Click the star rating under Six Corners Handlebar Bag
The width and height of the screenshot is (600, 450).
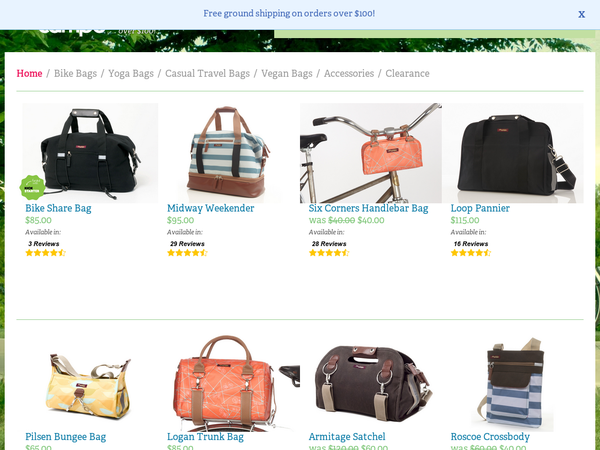pos(329,253)
